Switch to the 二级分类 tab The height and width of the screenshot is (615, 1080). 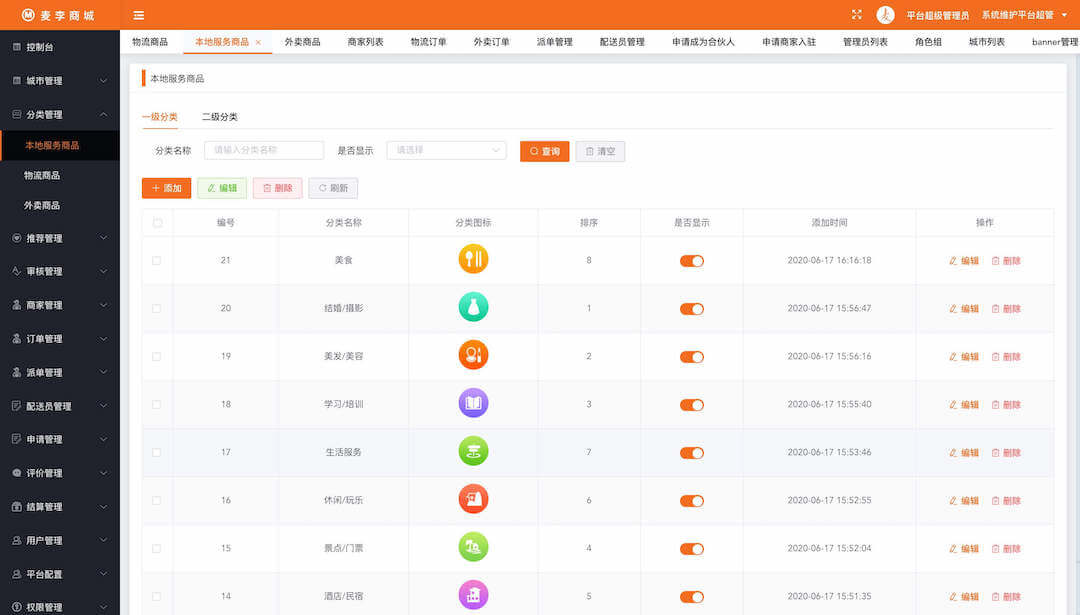click(219, 117)
